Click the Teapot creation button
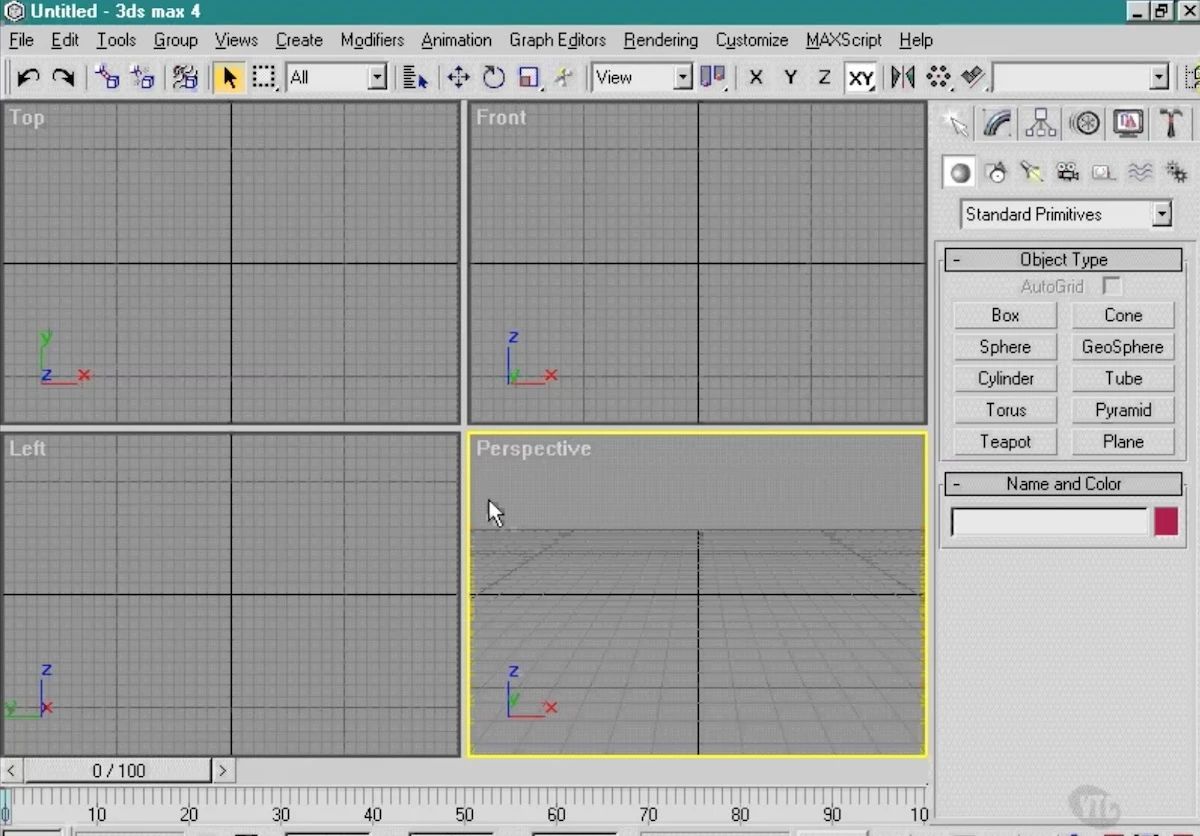 [1004, 441]
